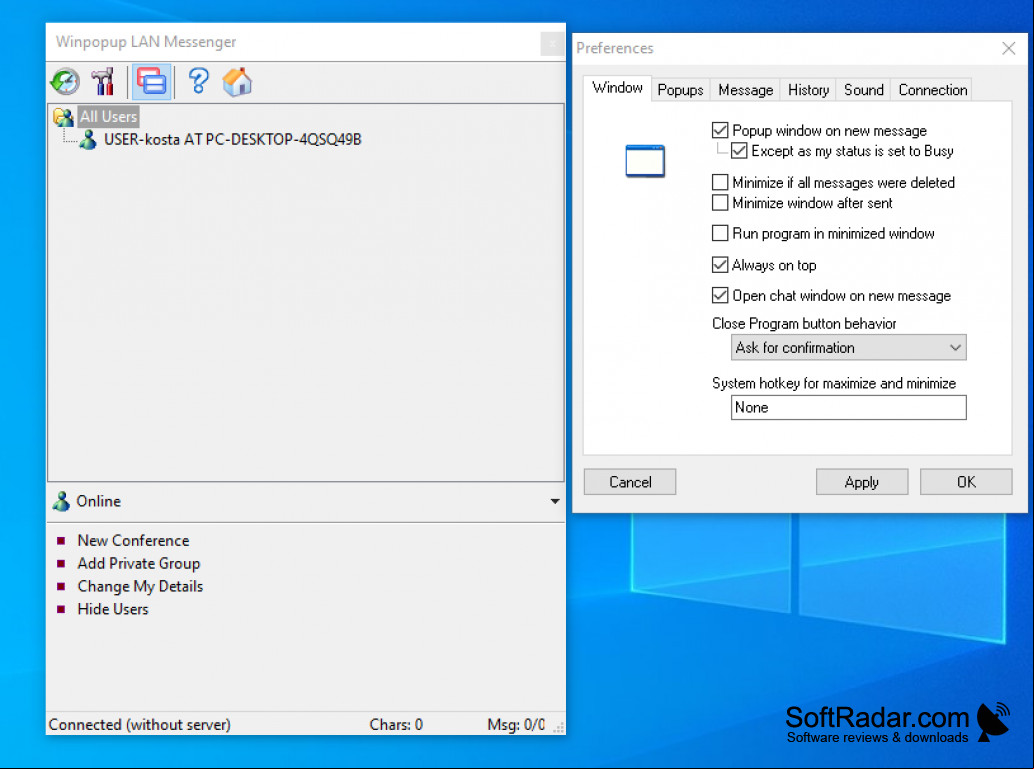Open the Close Program button behavior dropdown

pos(849,348)
